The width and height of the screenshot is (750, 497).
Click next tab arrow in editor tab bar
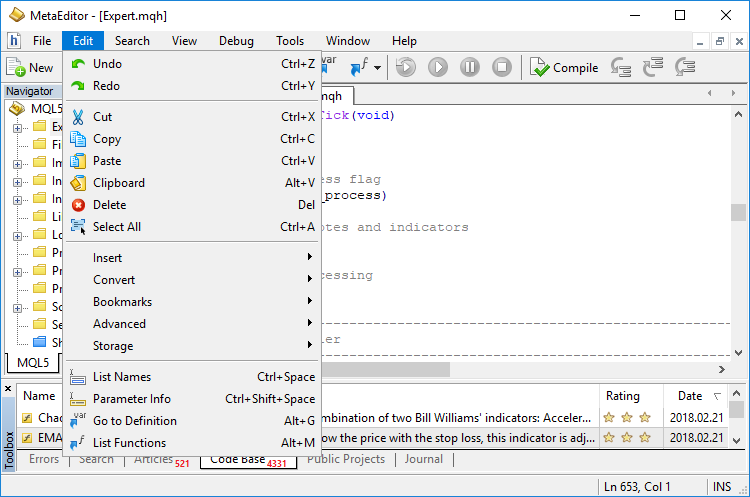(733, 93)
